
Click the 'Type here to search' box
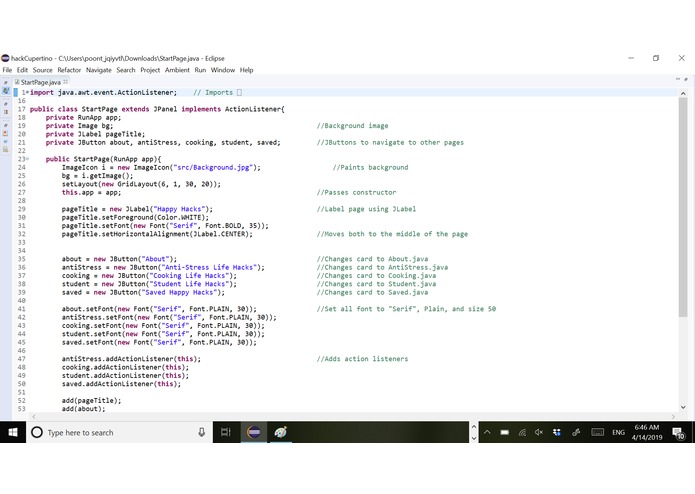(x=119, y=432)
